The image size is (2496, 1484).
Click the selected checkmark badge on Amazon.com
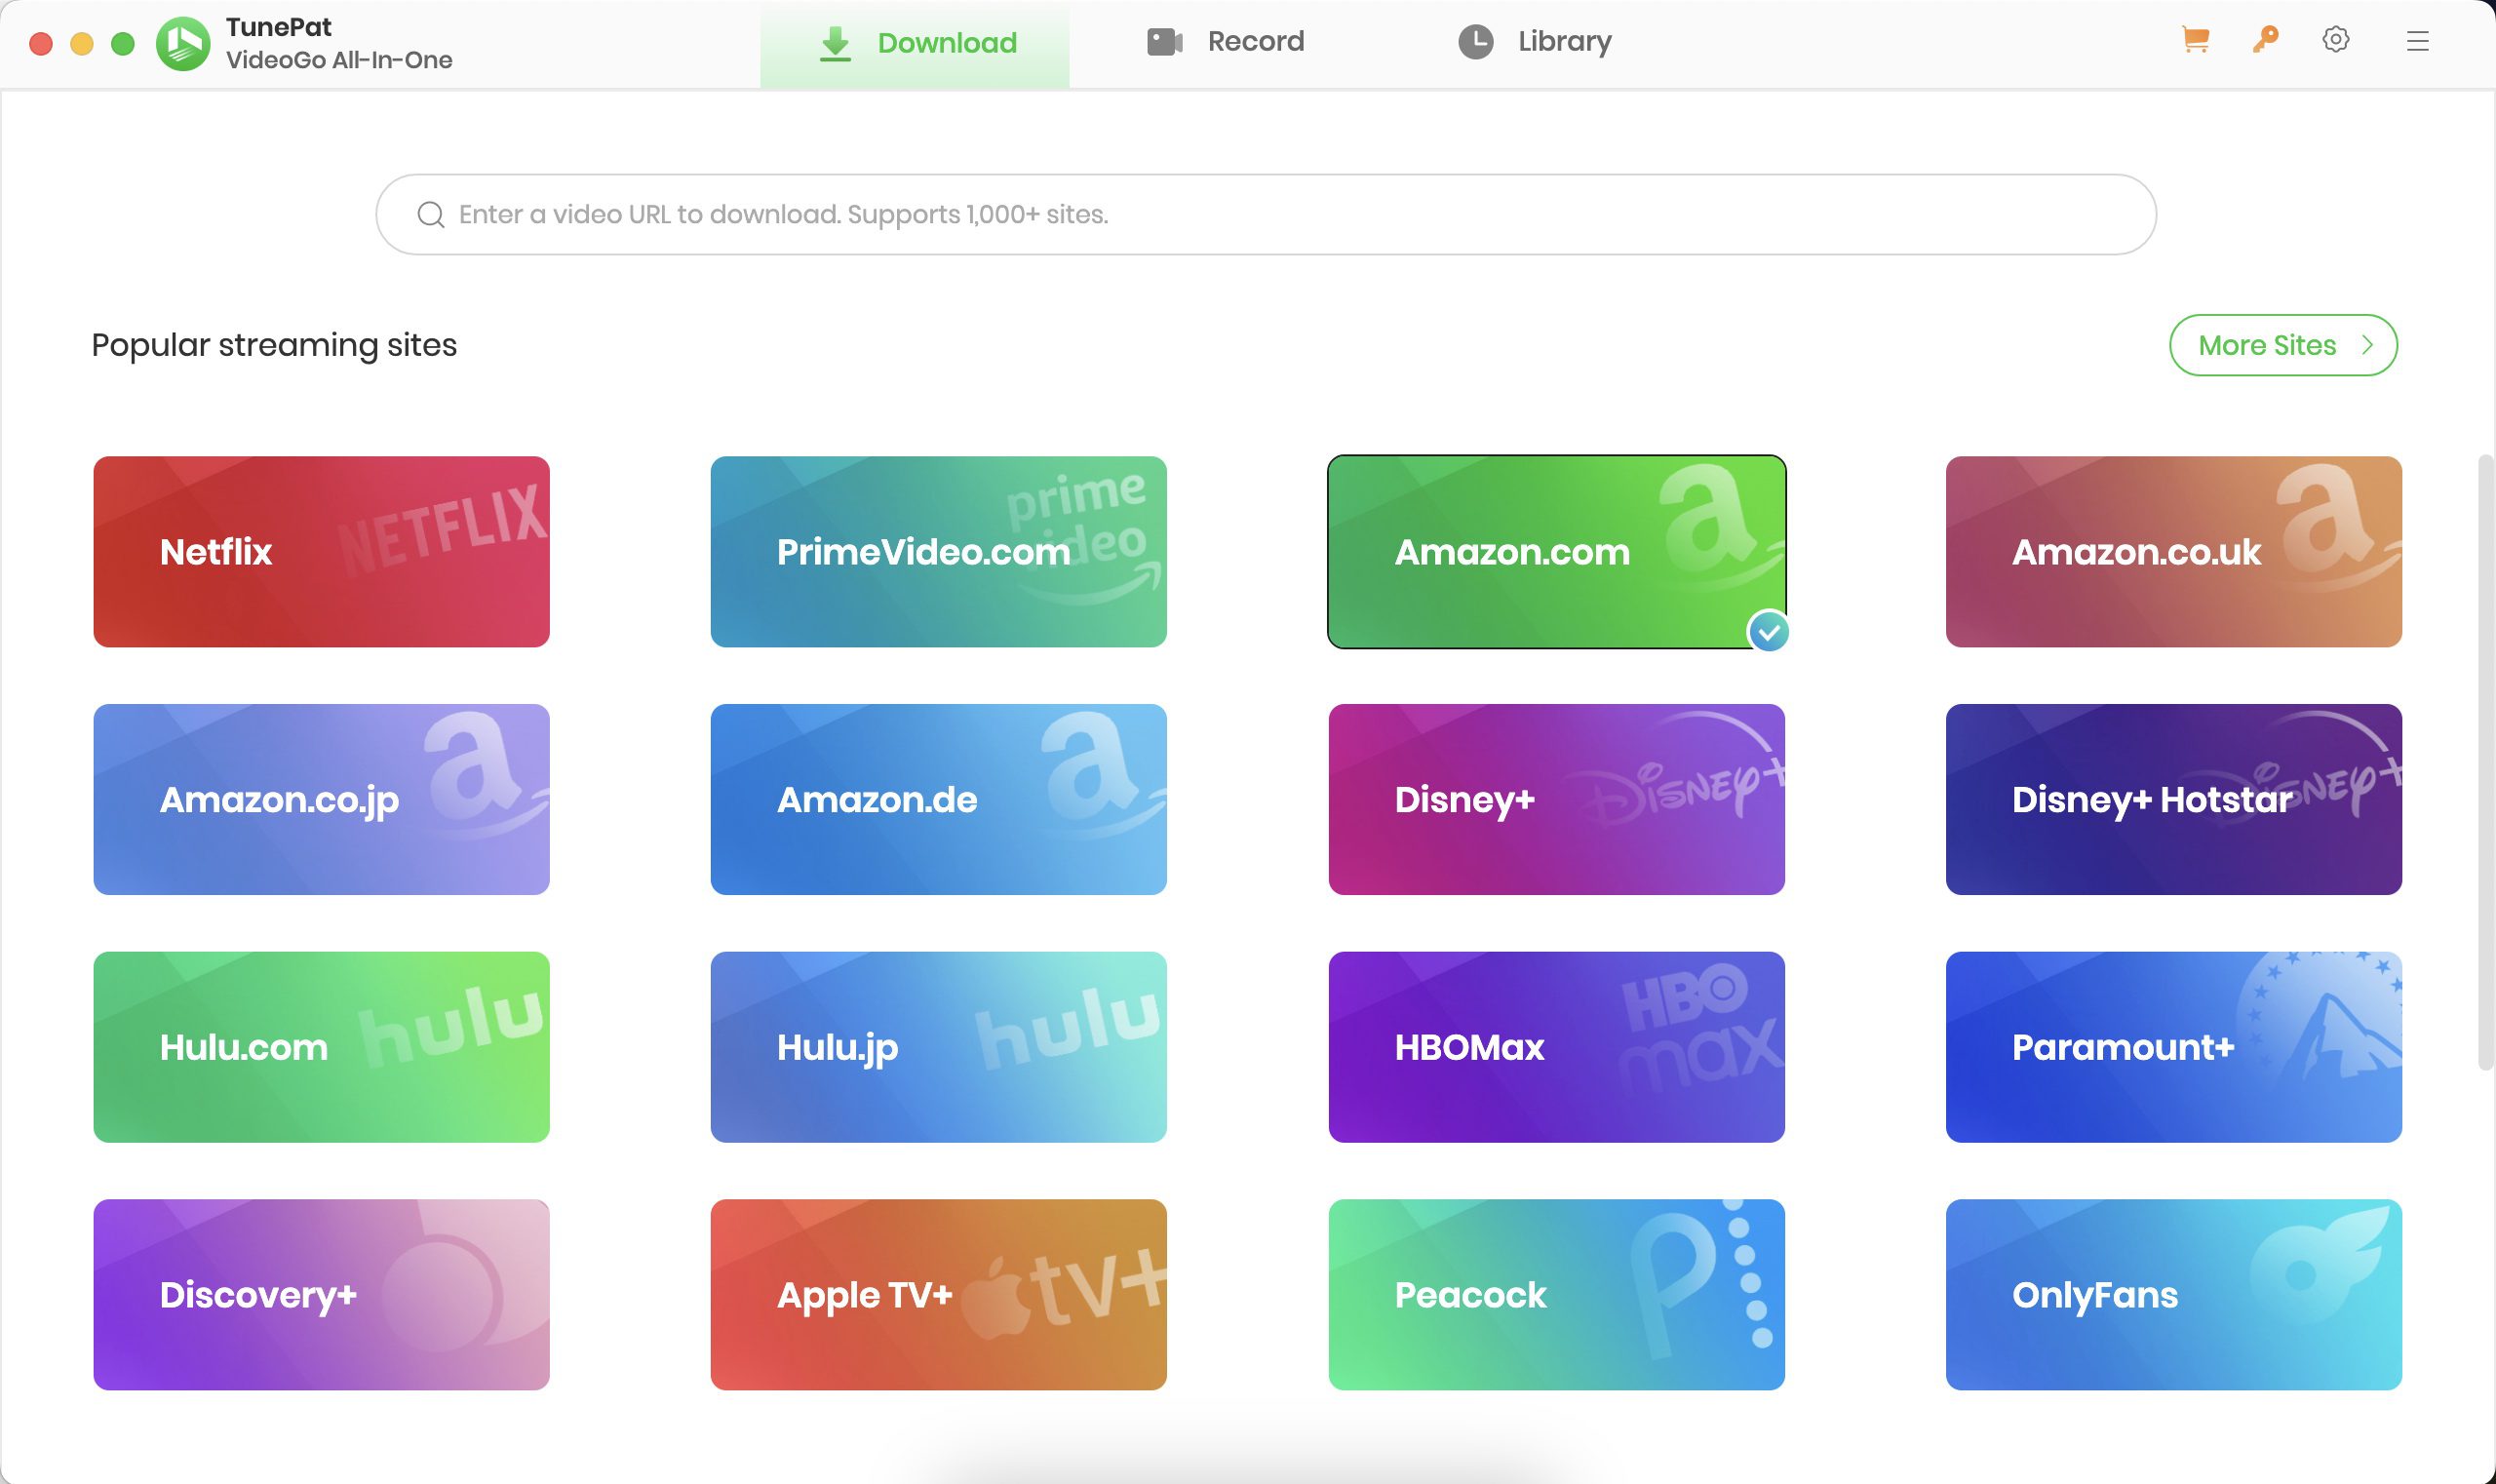(x=1768, y=632)
